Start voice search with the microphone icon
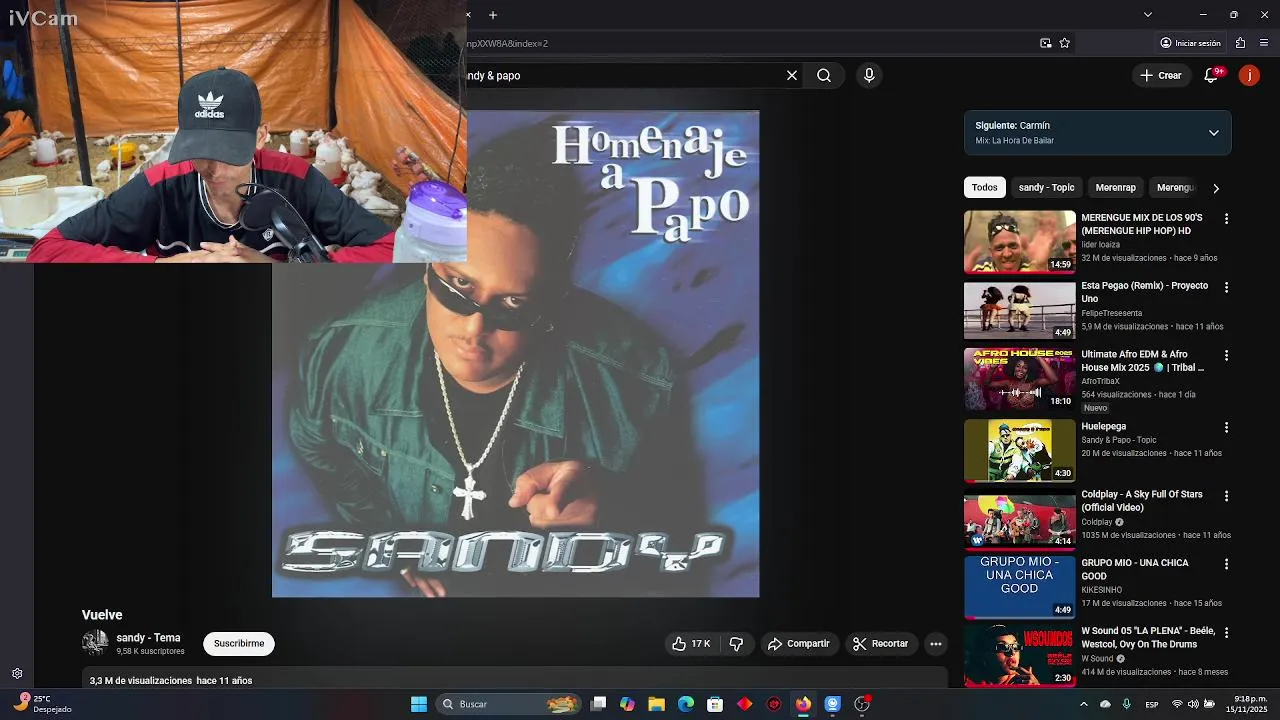This screenshot has height=720, width=1280. [869, 75]
